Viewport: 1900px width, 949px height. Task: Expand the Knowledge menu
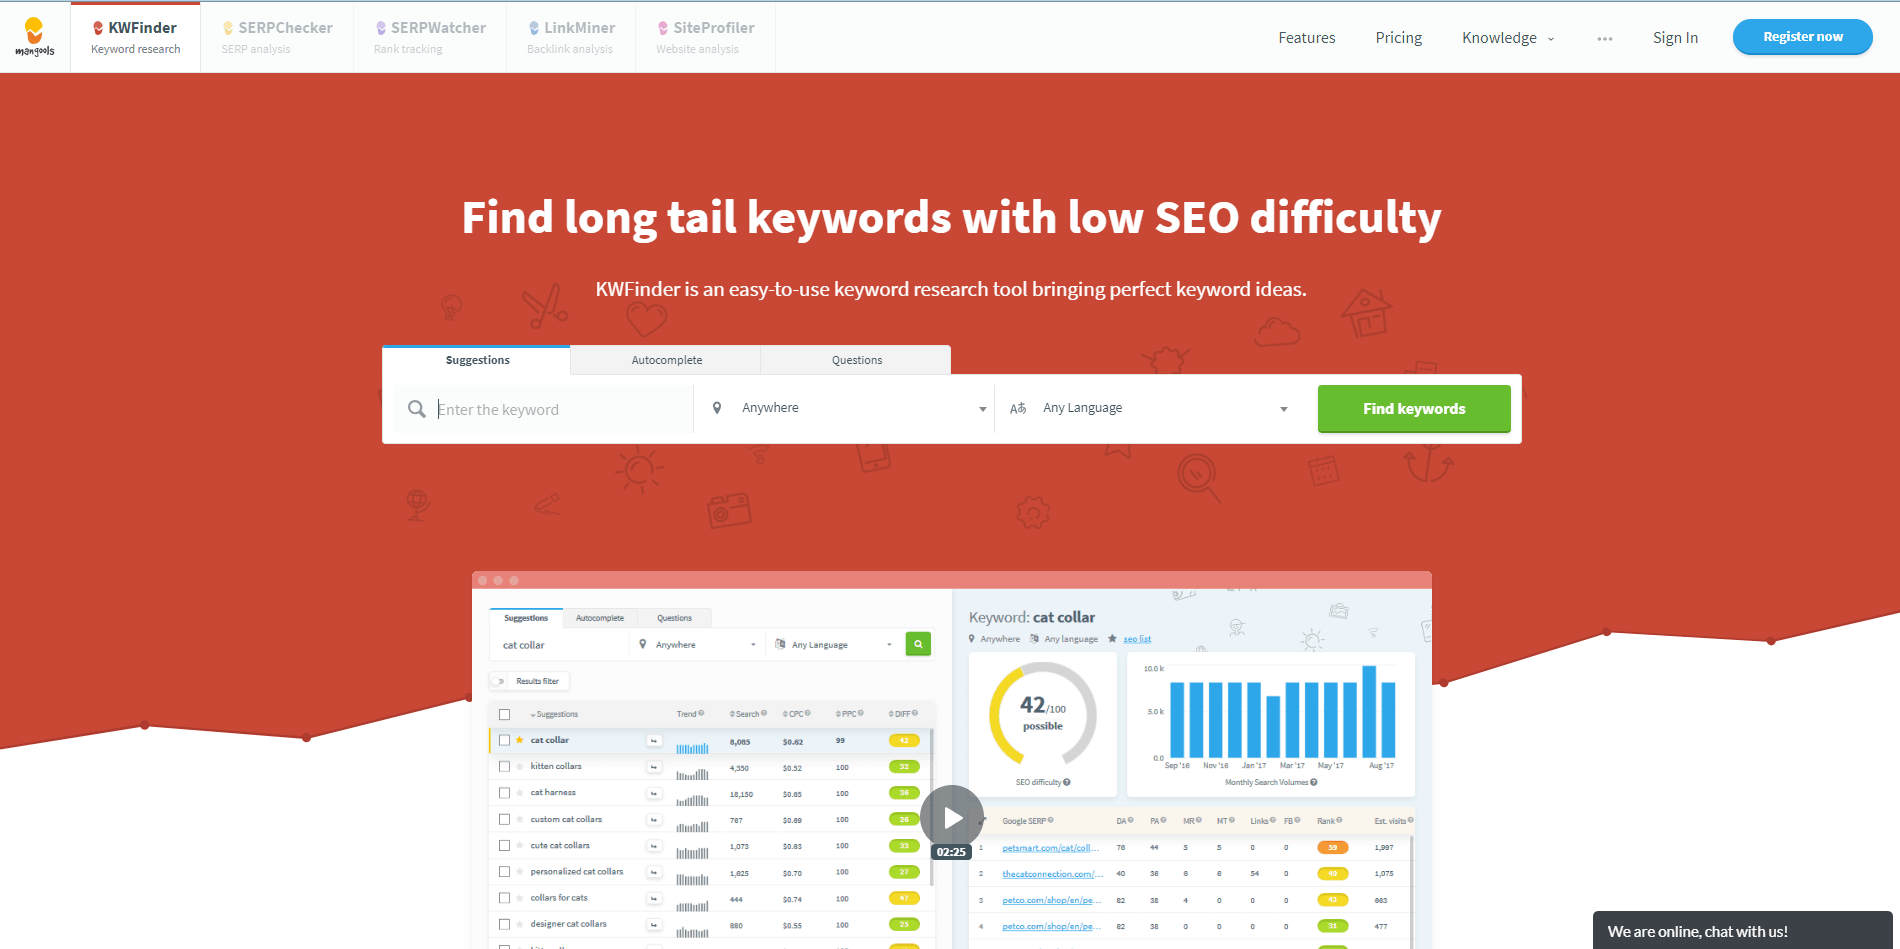click(x=1508, y=38)
